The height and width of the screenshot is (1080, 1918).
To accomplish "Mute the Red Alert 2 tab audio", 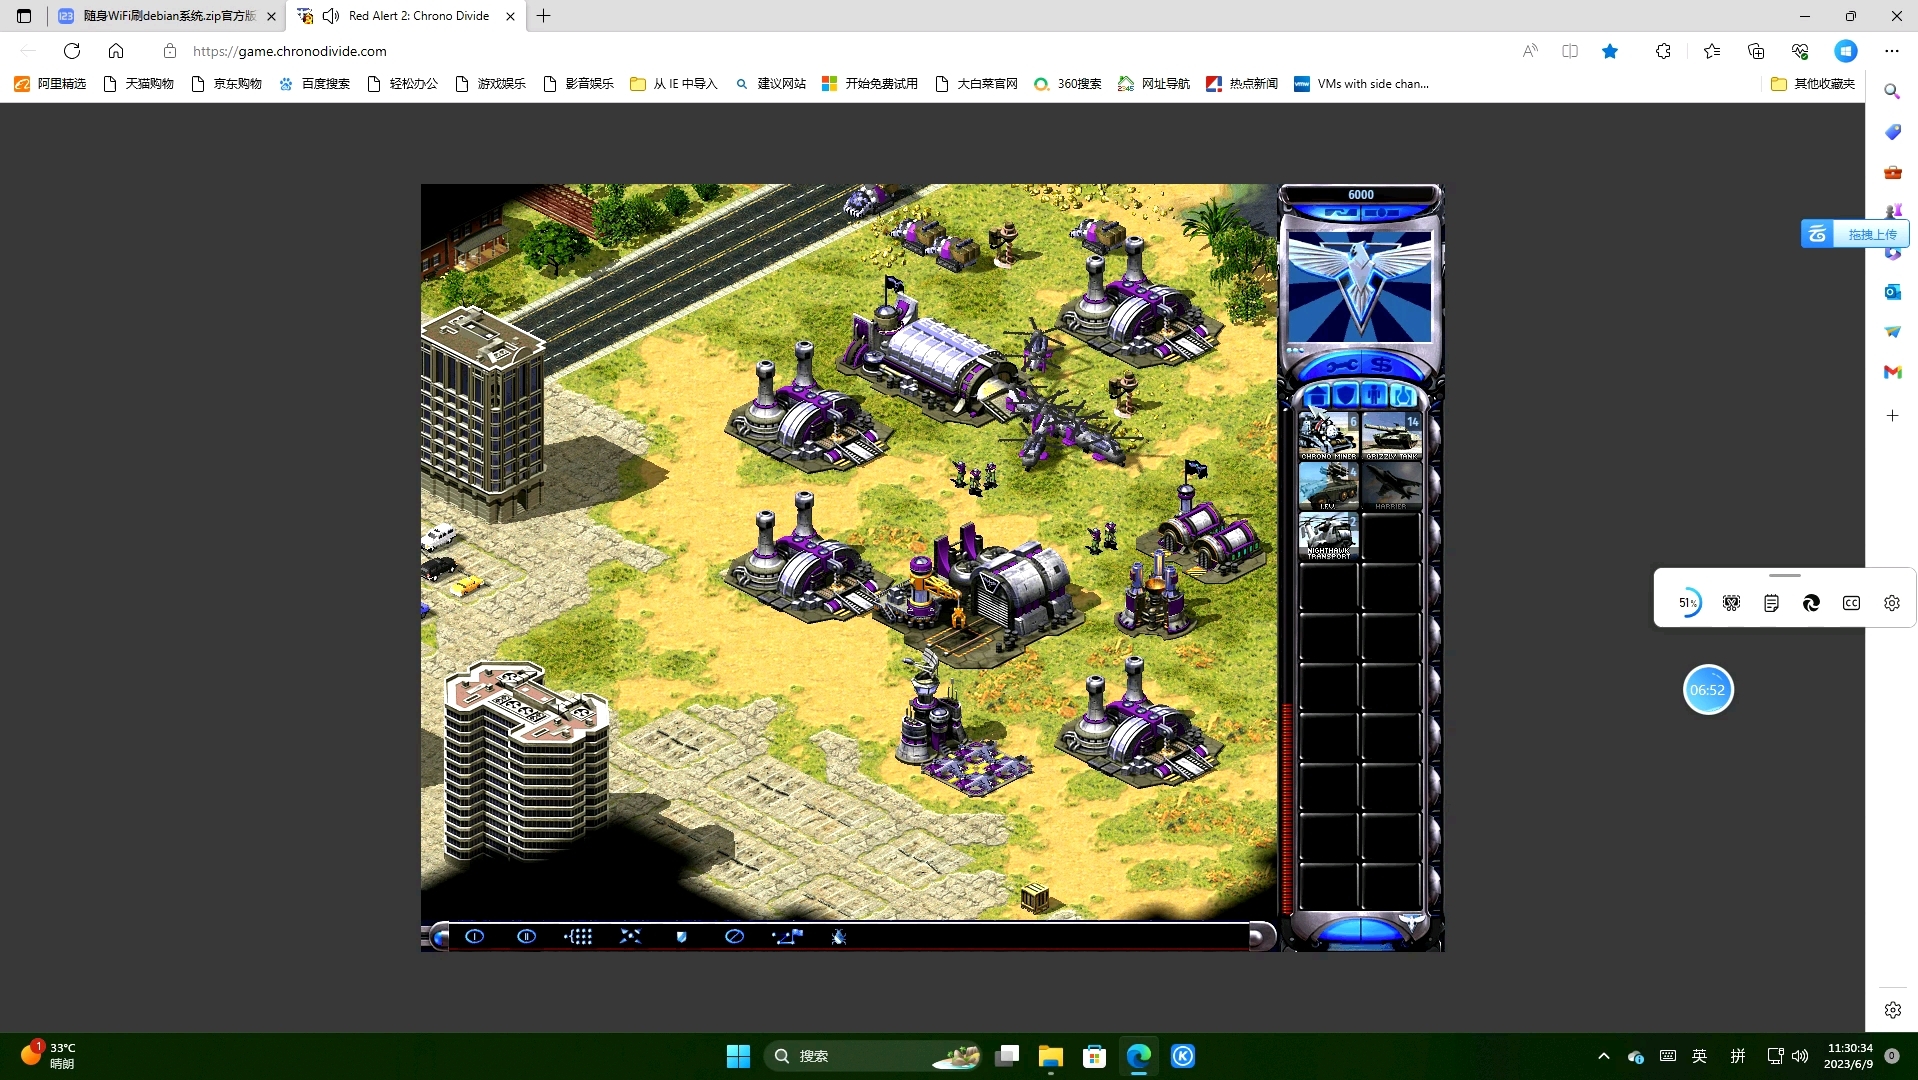I will [331, 16].
